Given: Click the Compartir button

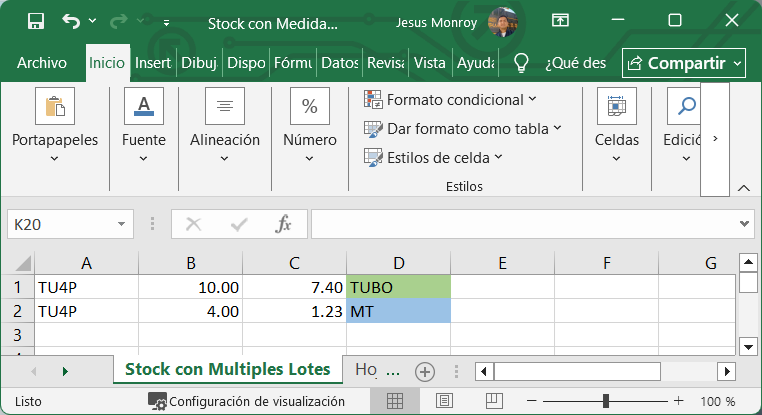Looking at the screenshot, I should [x=684, y=63].
